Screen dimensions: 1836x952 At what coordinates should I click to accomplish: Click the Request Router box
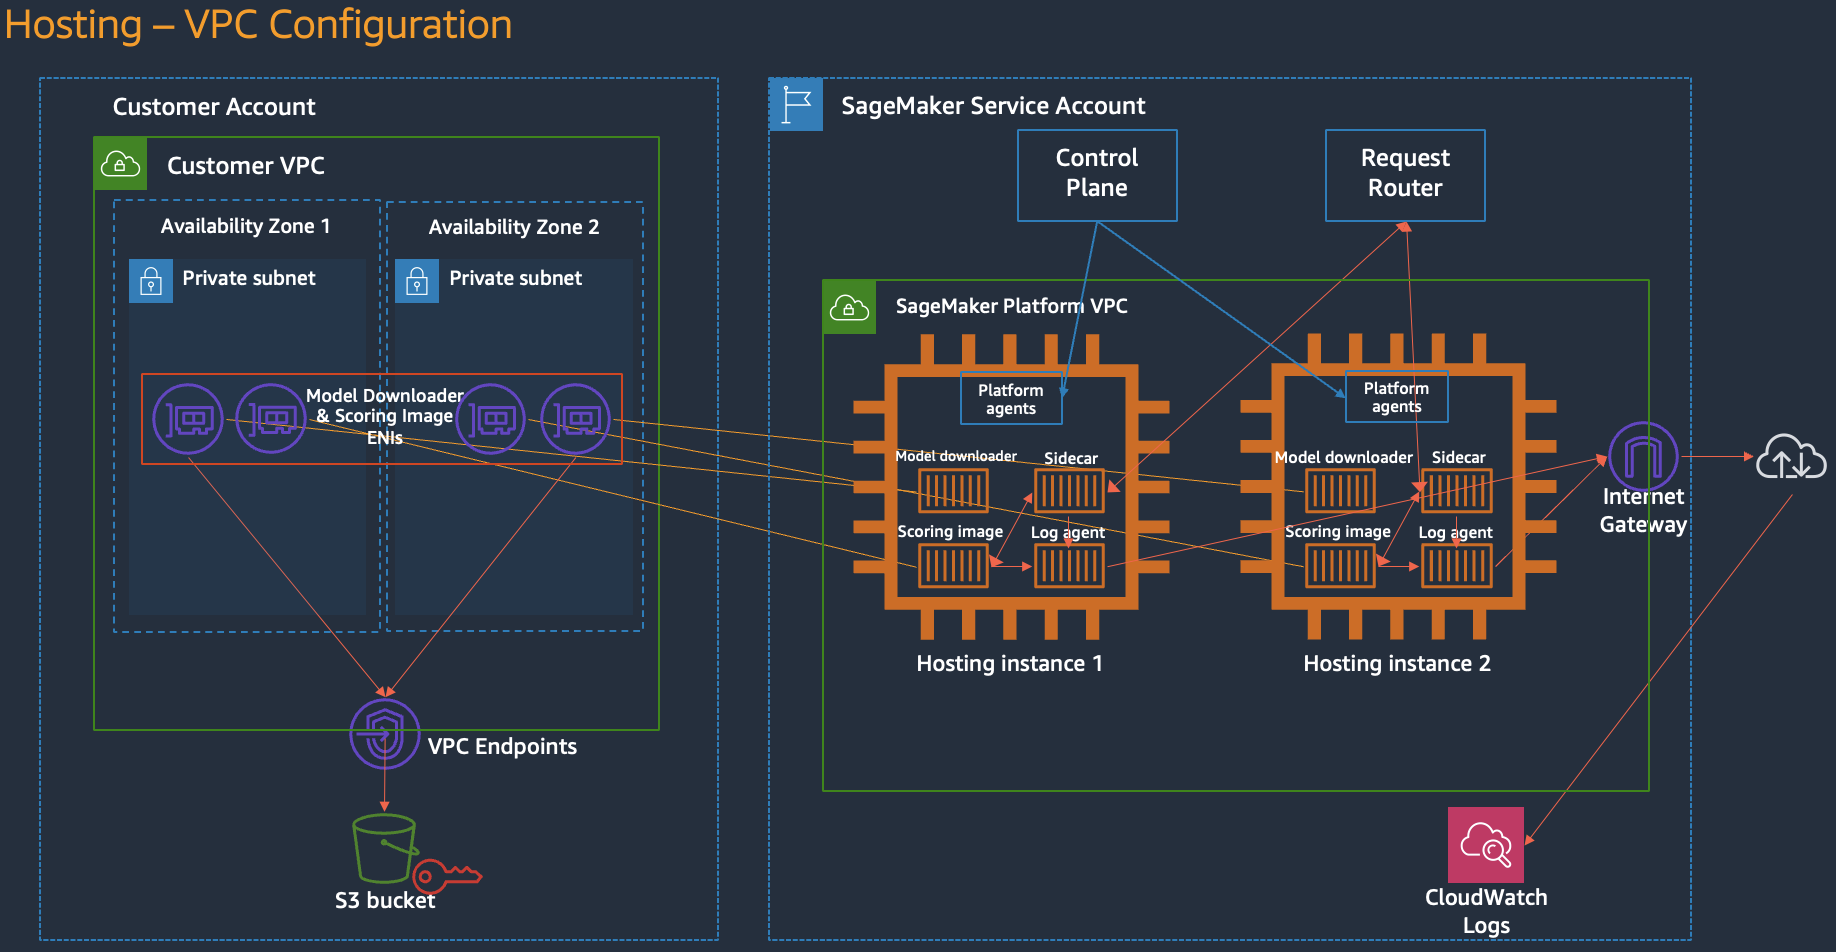(1405, 175)
